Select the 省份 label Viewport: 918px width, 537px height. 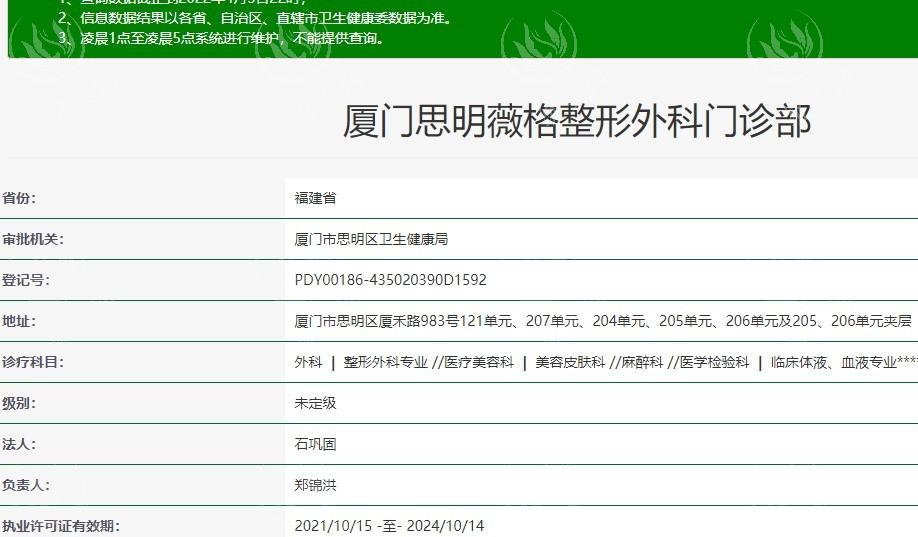pyautogui.click(x=19, y=198)
